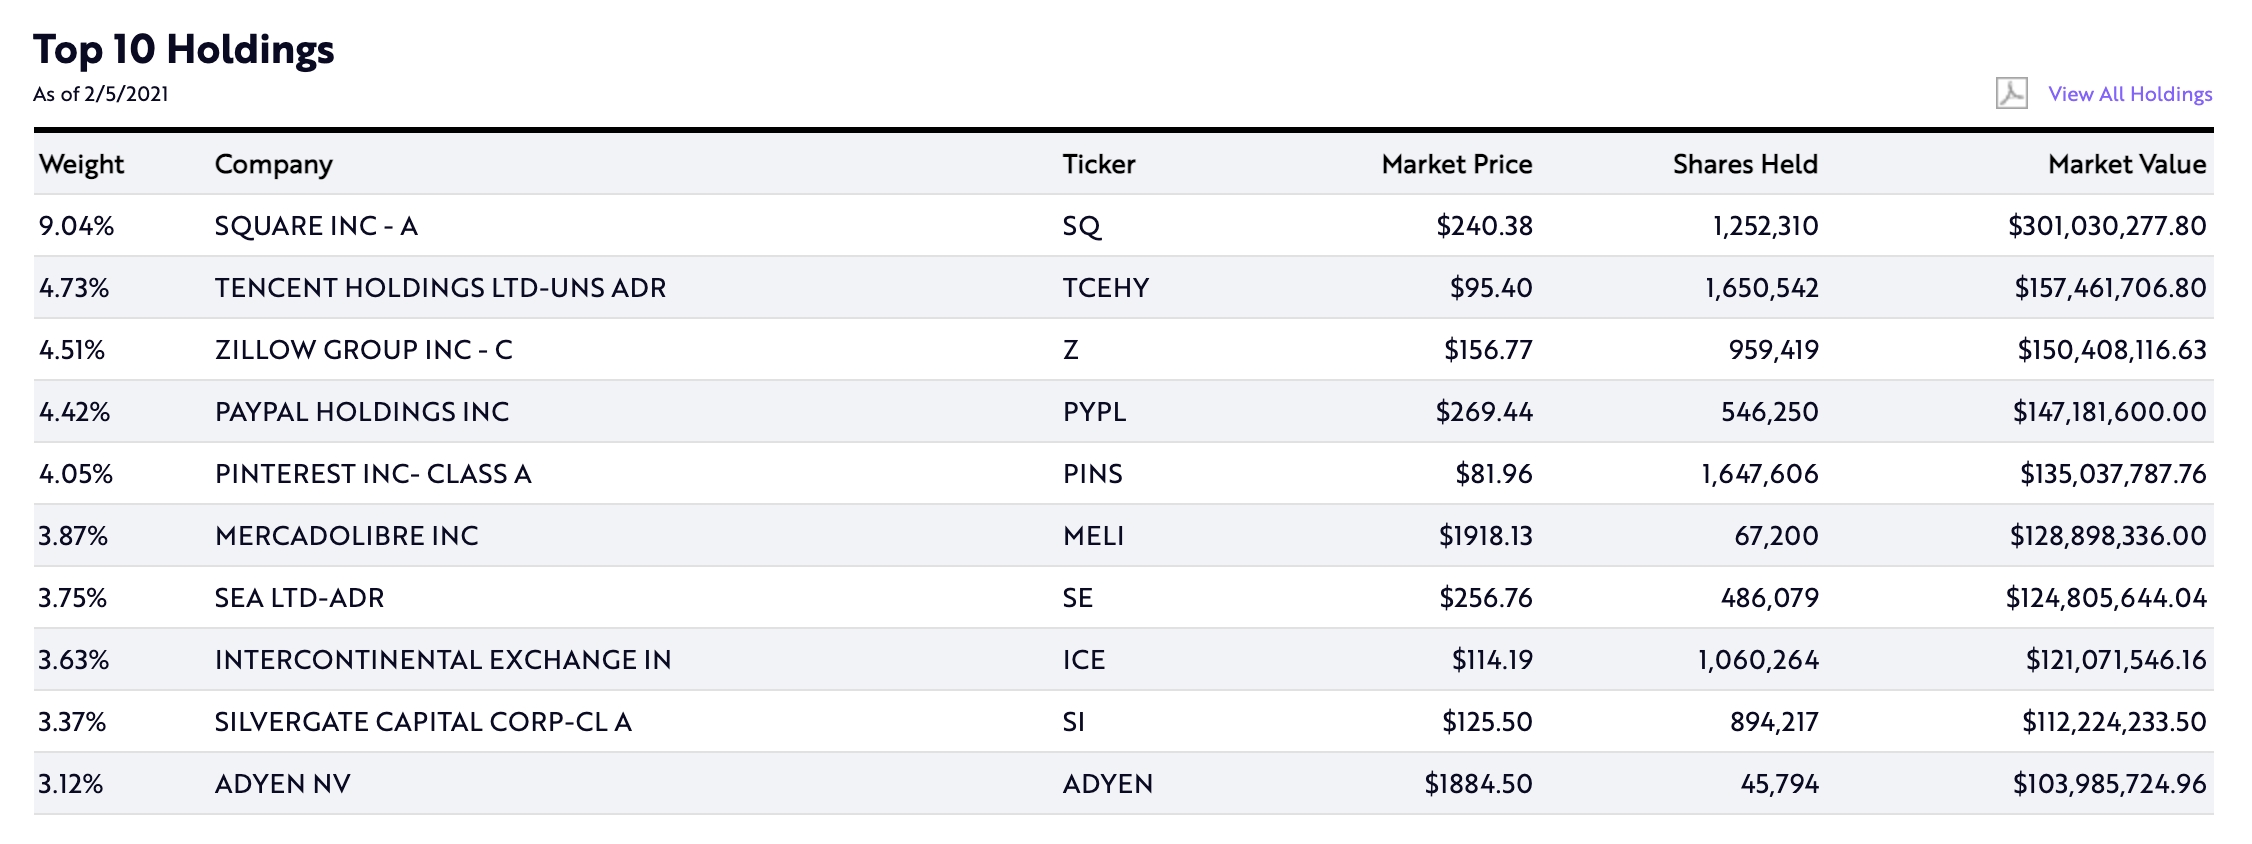Select the TENCENT HOLDINGS LTD-UNS ADR row name
This screenshot has height=844, width=2252.
pos(440,288)
